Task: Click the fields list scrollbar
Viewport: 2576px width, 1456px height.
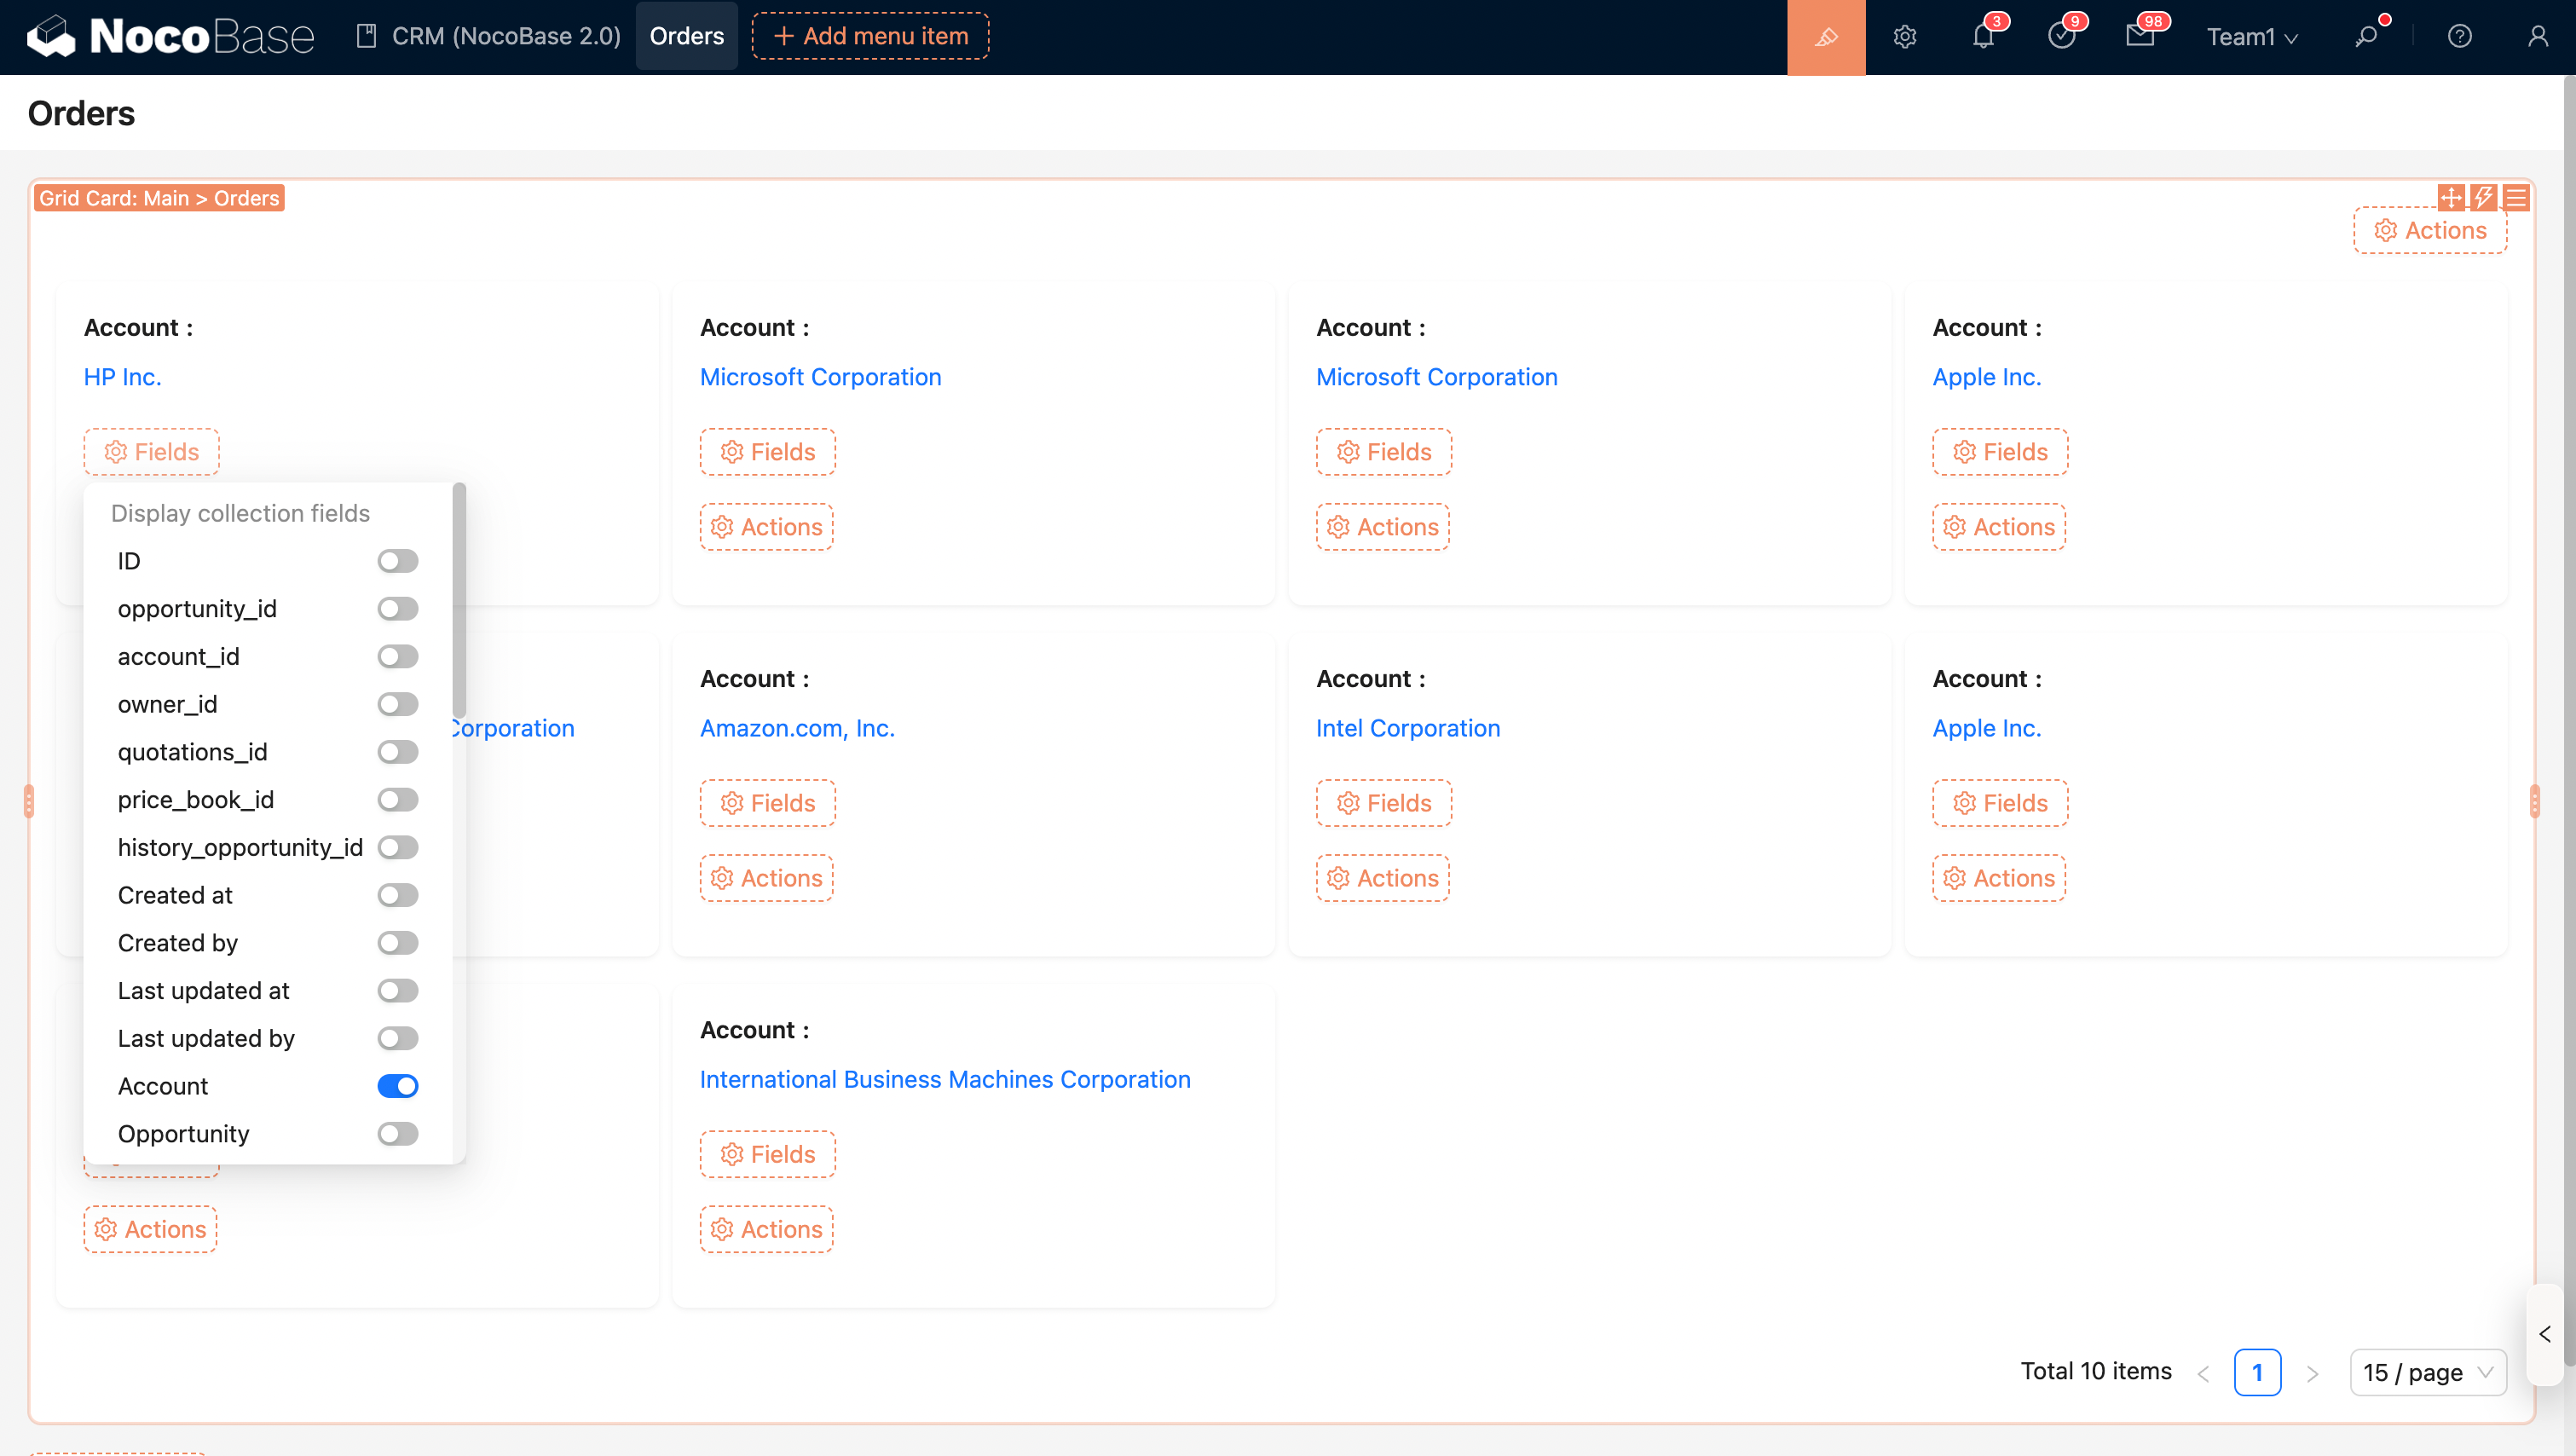Action: click(459, 600)
